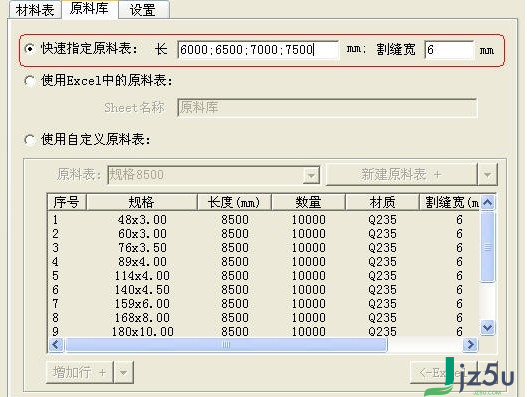Click the 长度(mm) column header
This screenshot has height=397, width=527.
(x=234, y=202)
